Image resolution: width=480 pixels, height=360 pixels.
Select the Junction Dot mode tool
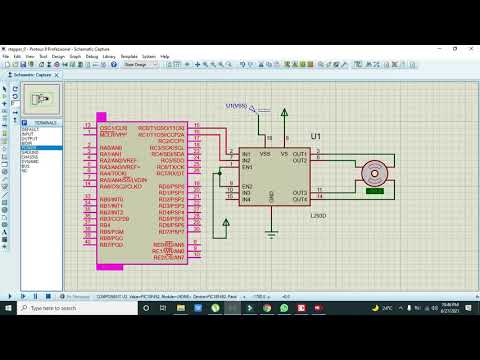point(4,104)
